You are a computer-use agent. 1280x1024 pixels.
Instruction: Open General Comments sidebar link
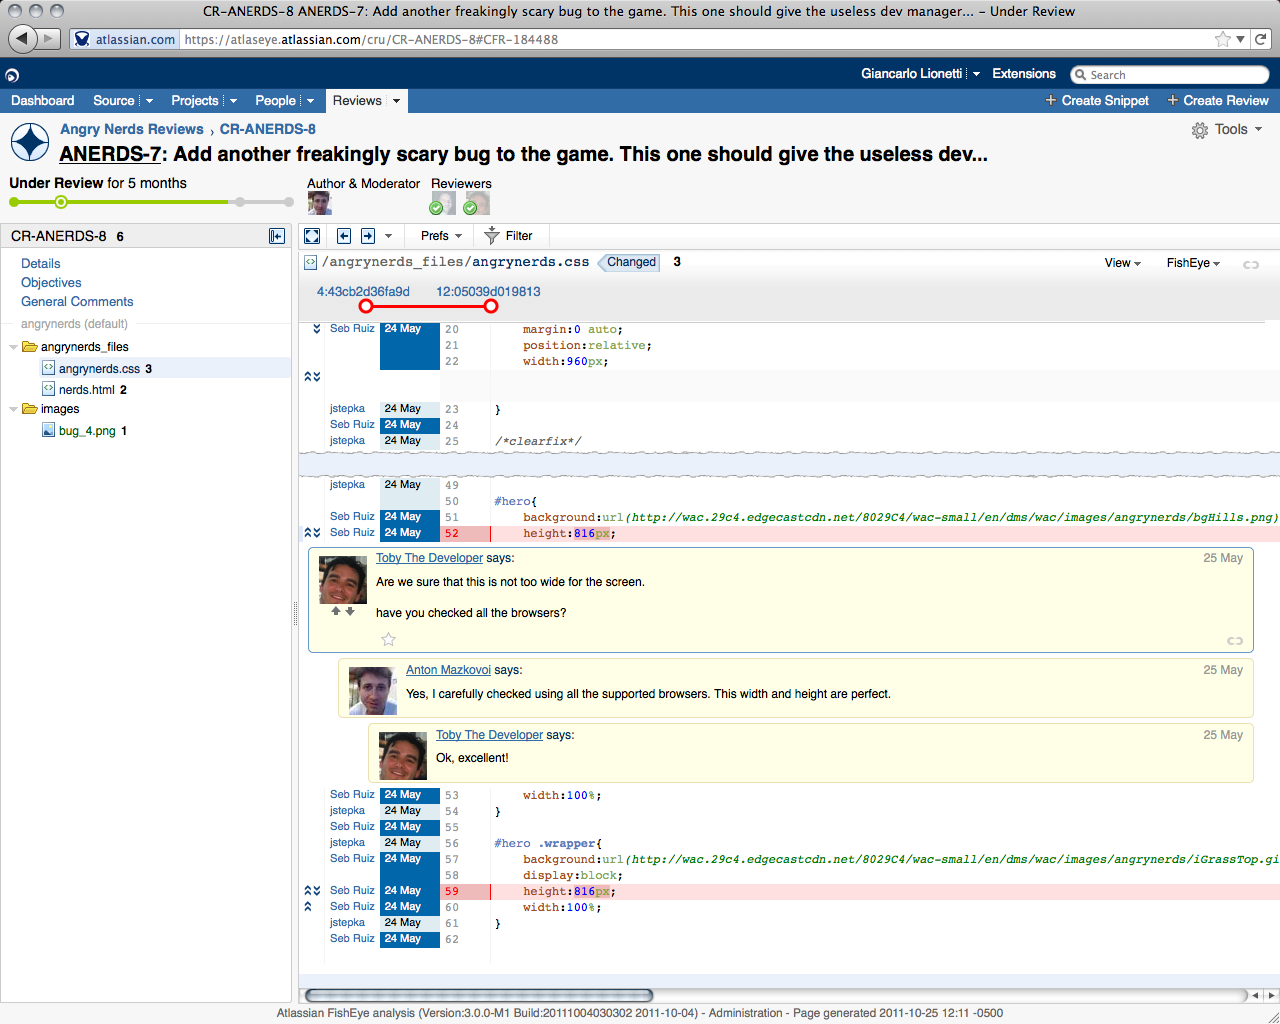point(77,302)
